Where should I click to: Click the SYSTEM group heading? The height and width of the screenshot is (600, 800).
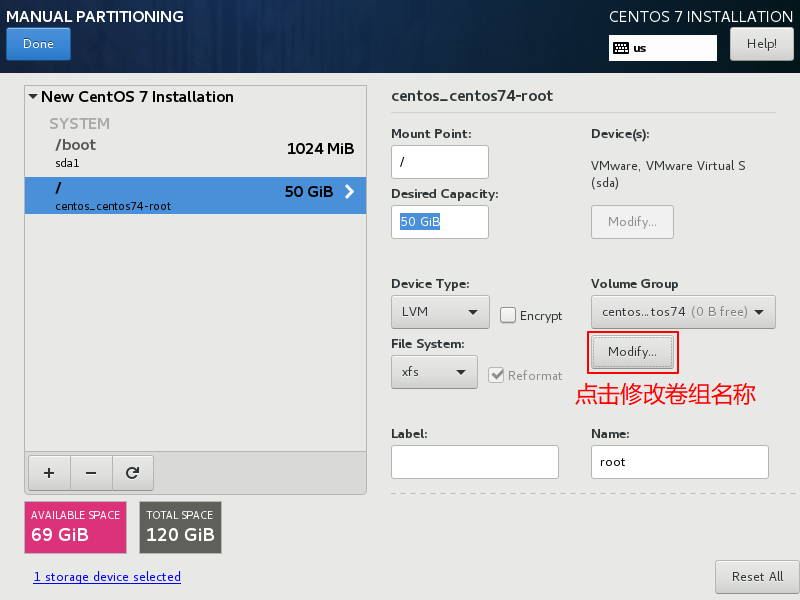(x=80, y=124)
